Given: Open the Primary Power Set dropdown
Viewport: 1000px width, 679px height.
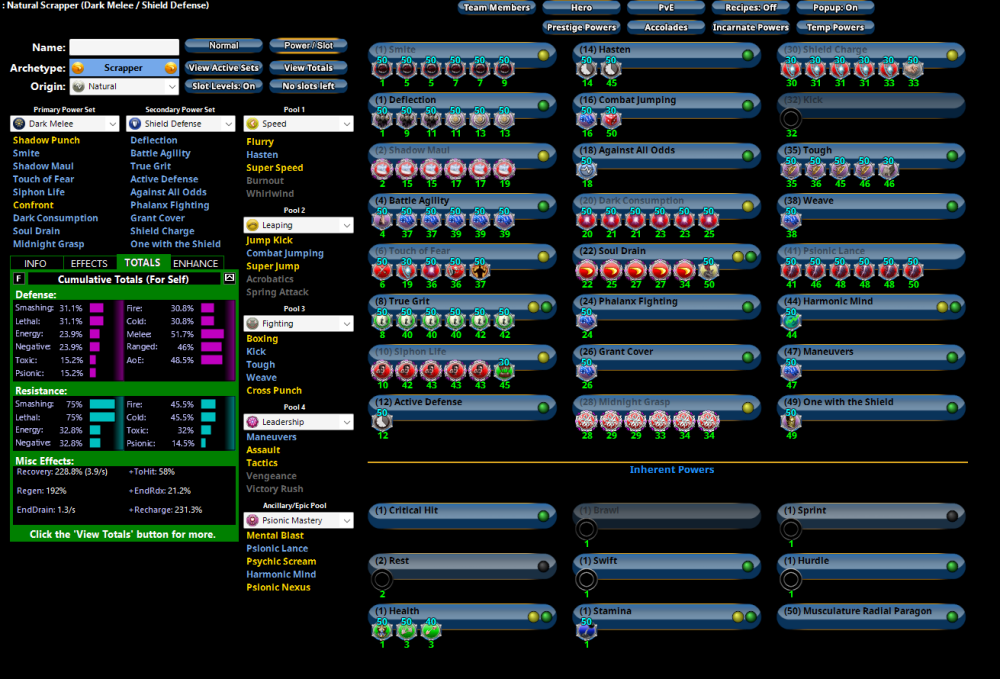Looking at the screenshot, I should pyautogui.click(x=65, y=124).
